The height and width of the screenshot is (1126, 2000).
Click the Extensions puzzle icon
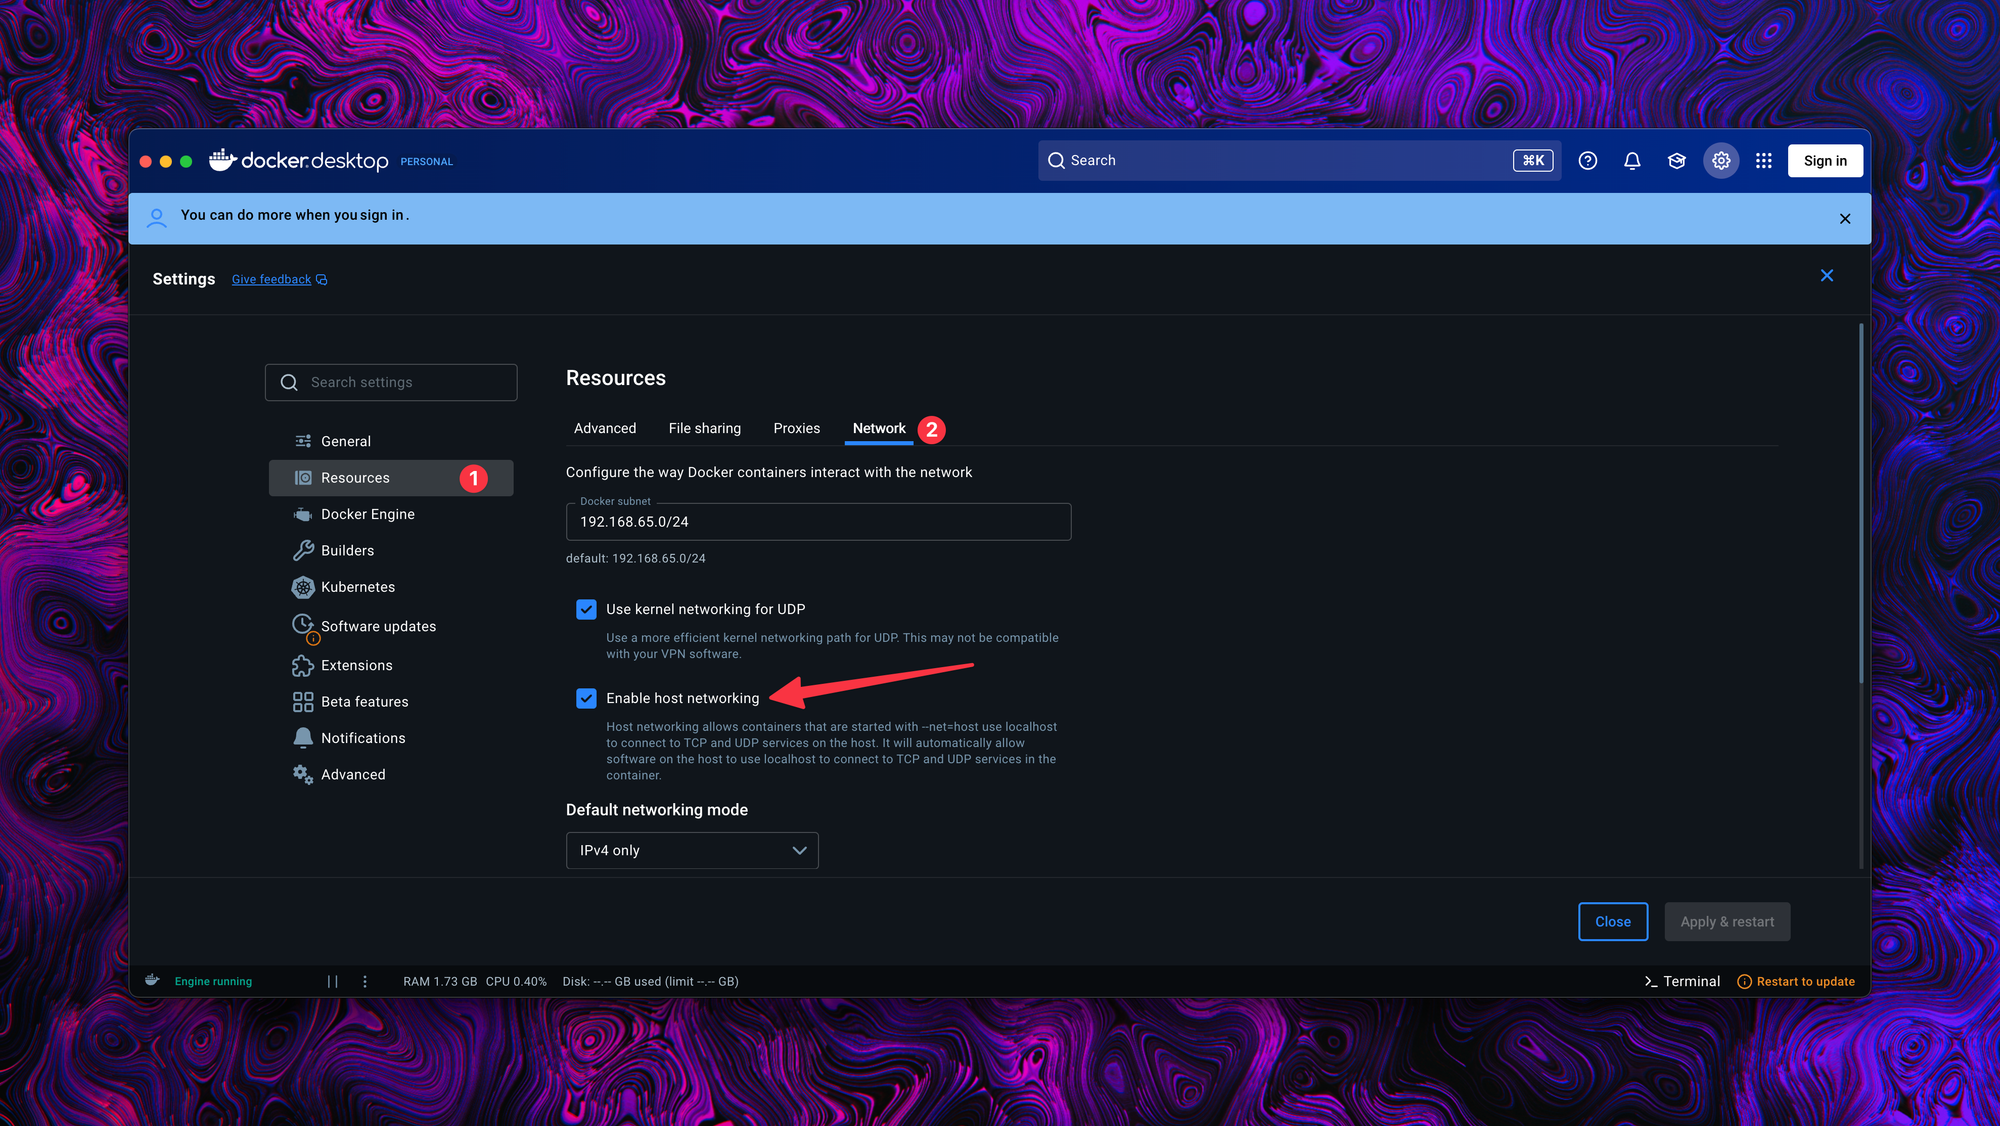[x=303, y=665]
